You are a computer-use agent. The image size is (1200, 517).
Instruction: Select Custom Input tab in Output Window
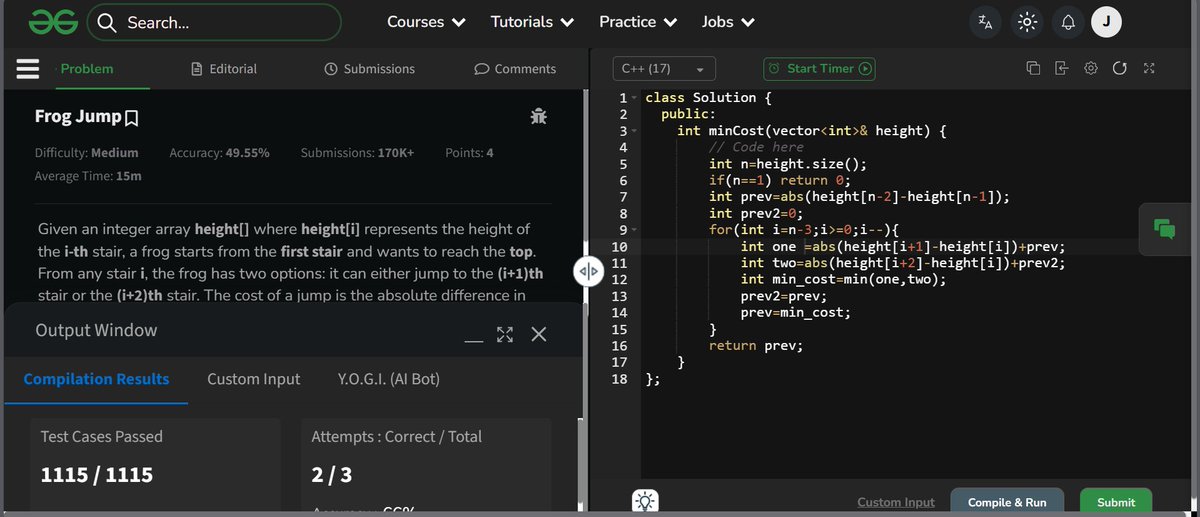(254, 379)
